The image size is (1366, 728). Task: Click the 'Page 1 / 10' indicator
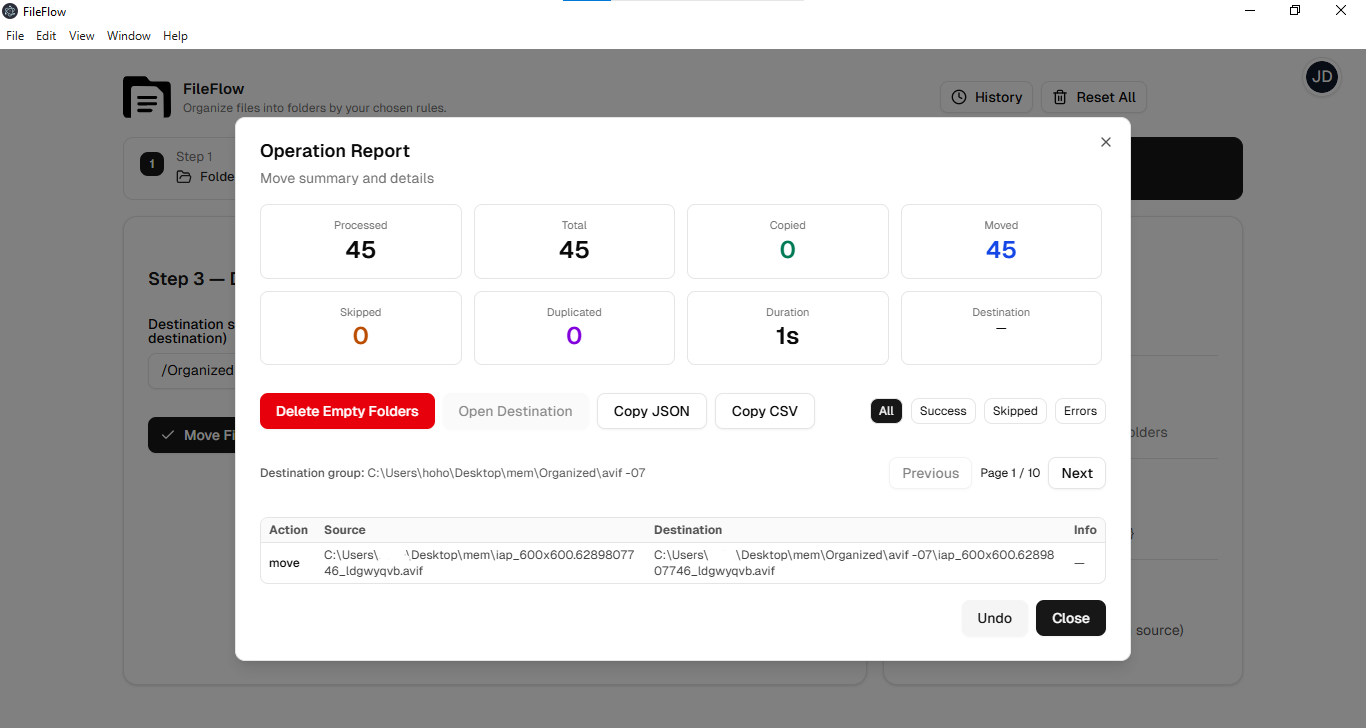click(x=1010, y=473)
